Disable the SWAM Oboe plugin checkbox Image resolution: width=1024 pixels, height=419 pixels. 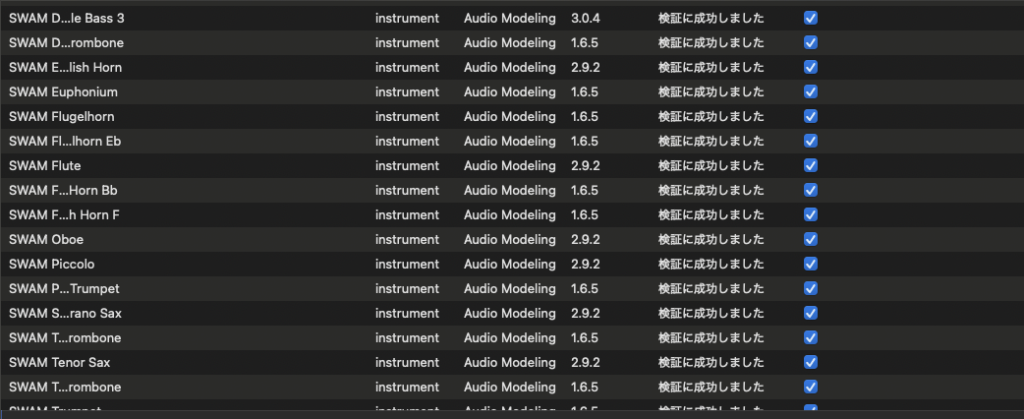pos(811,240)
